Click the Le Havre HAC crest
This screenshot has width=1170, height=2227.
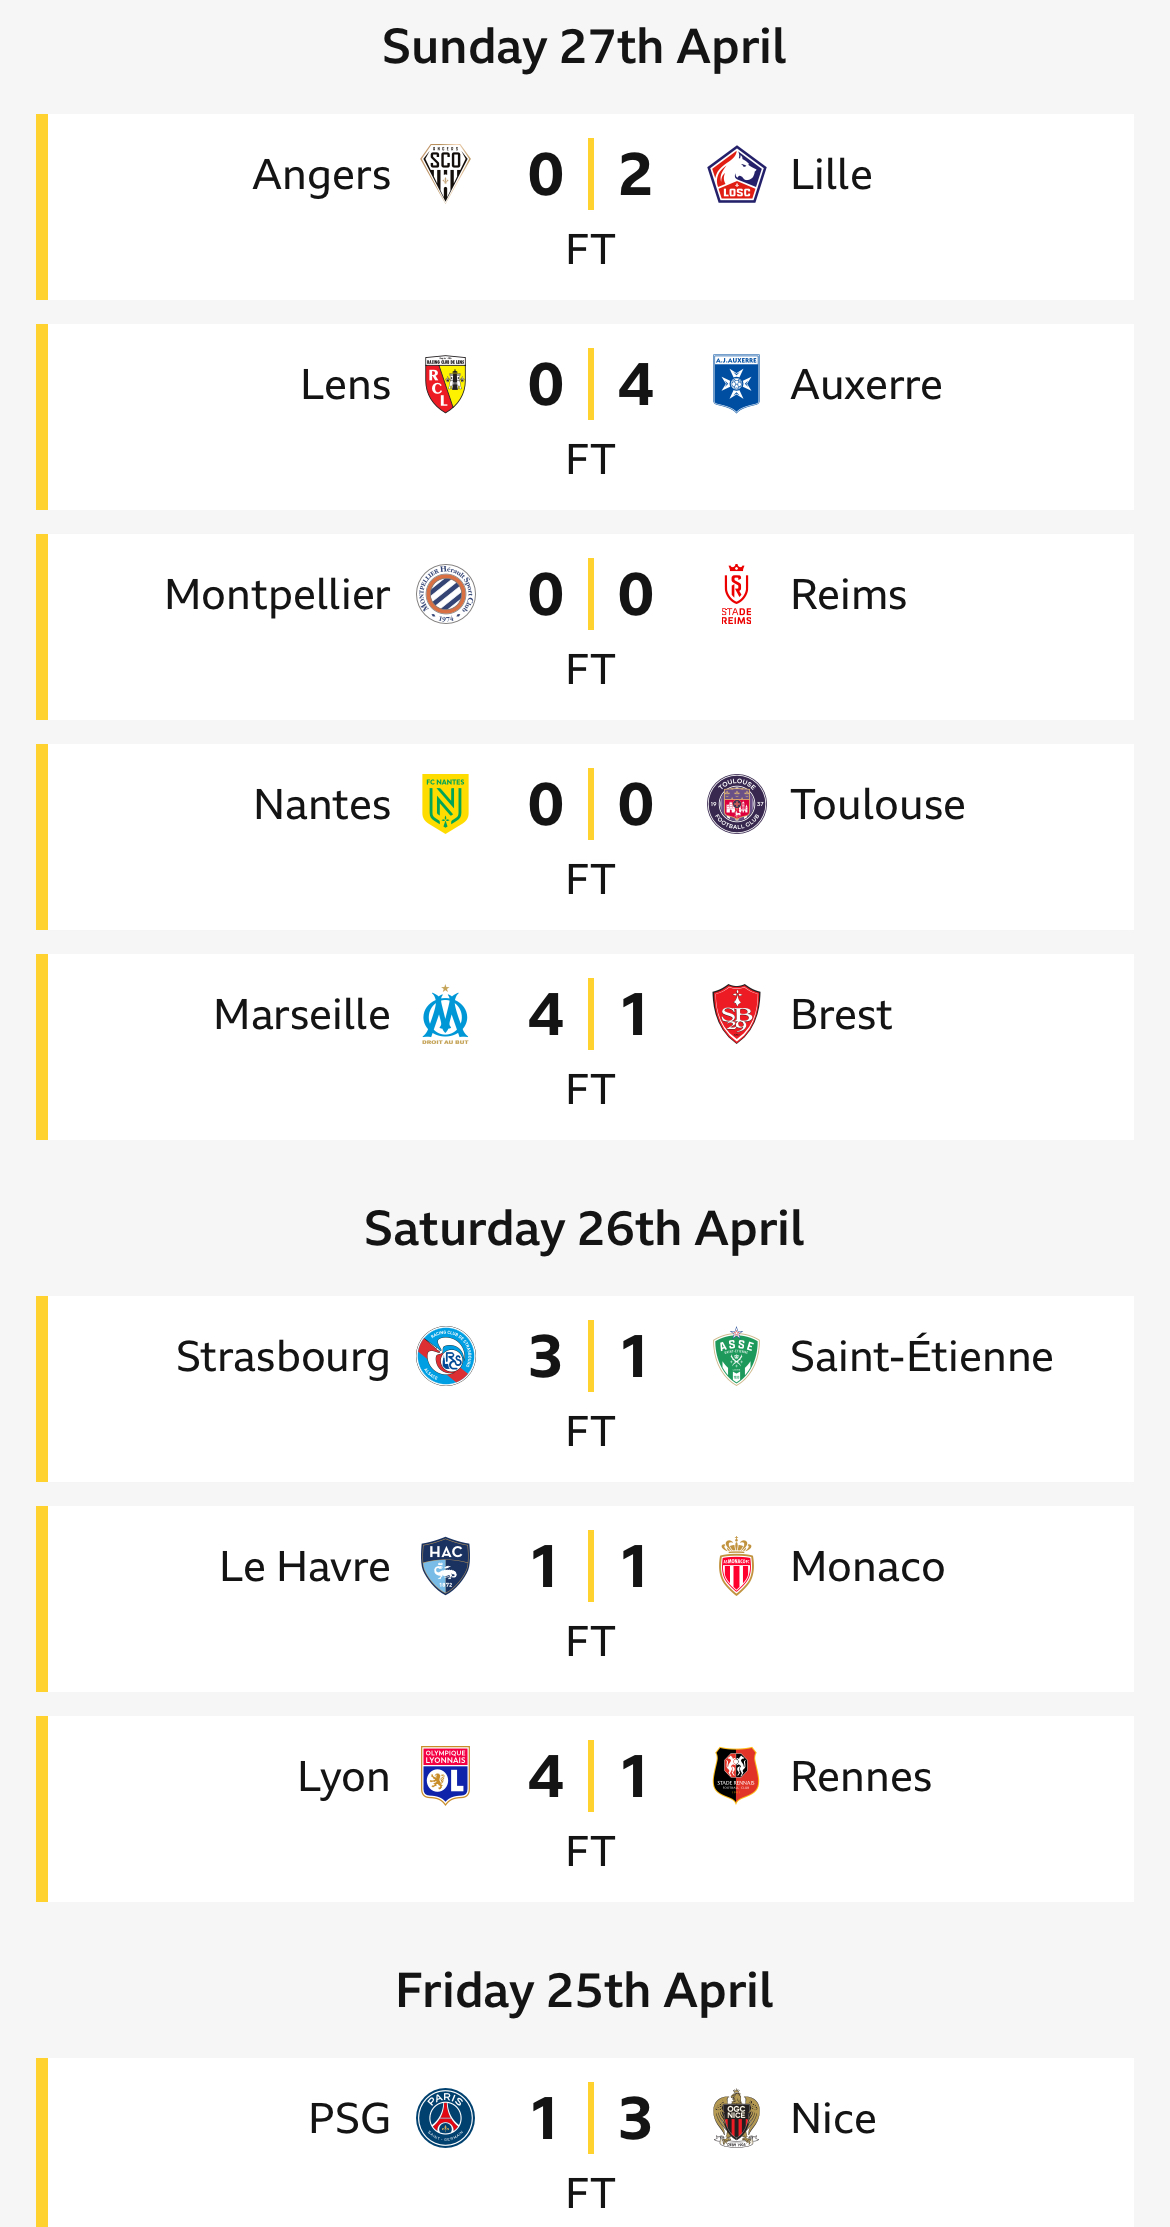[x=445, y=1566]
